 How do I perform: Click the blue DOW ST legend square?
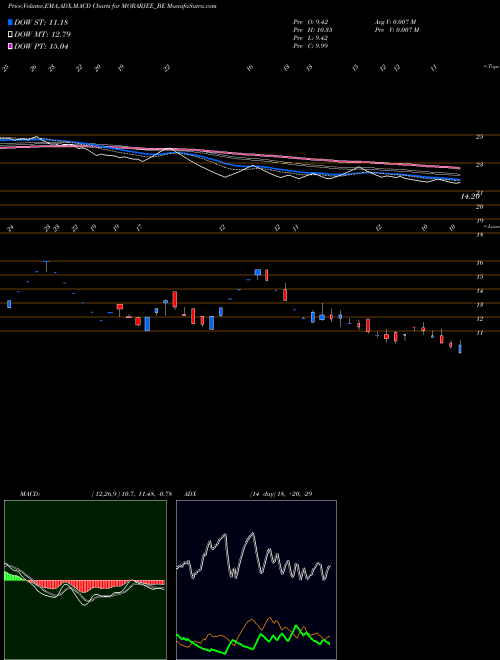point(10,22)
